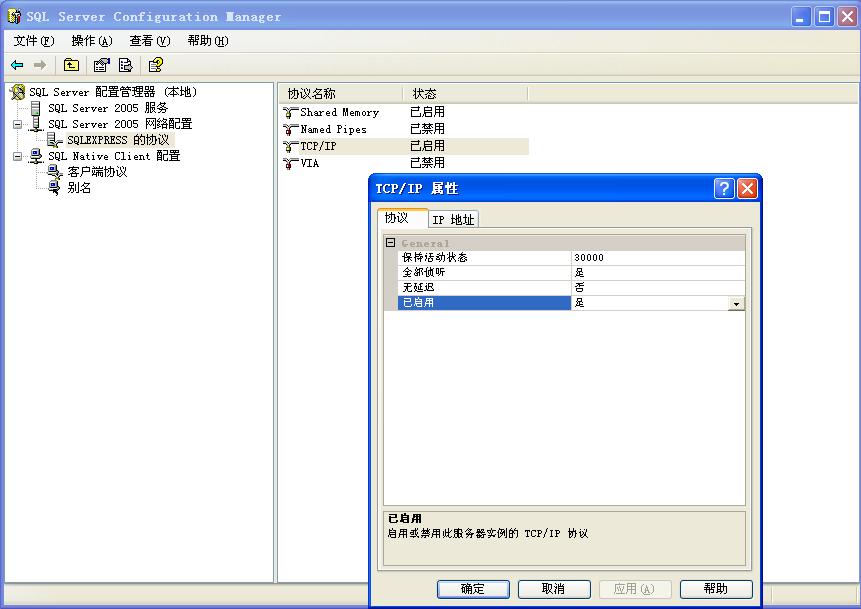Open the 操作(A) menu
This screenshot has width=861, height=609.
click(x=92, y=41)
